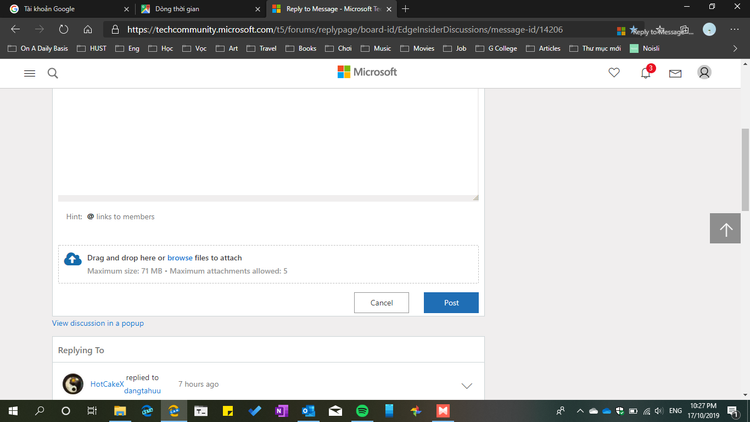Click the blue Post button
The height and width of the screenshot is (422, 750).
[x=451, y=302]
